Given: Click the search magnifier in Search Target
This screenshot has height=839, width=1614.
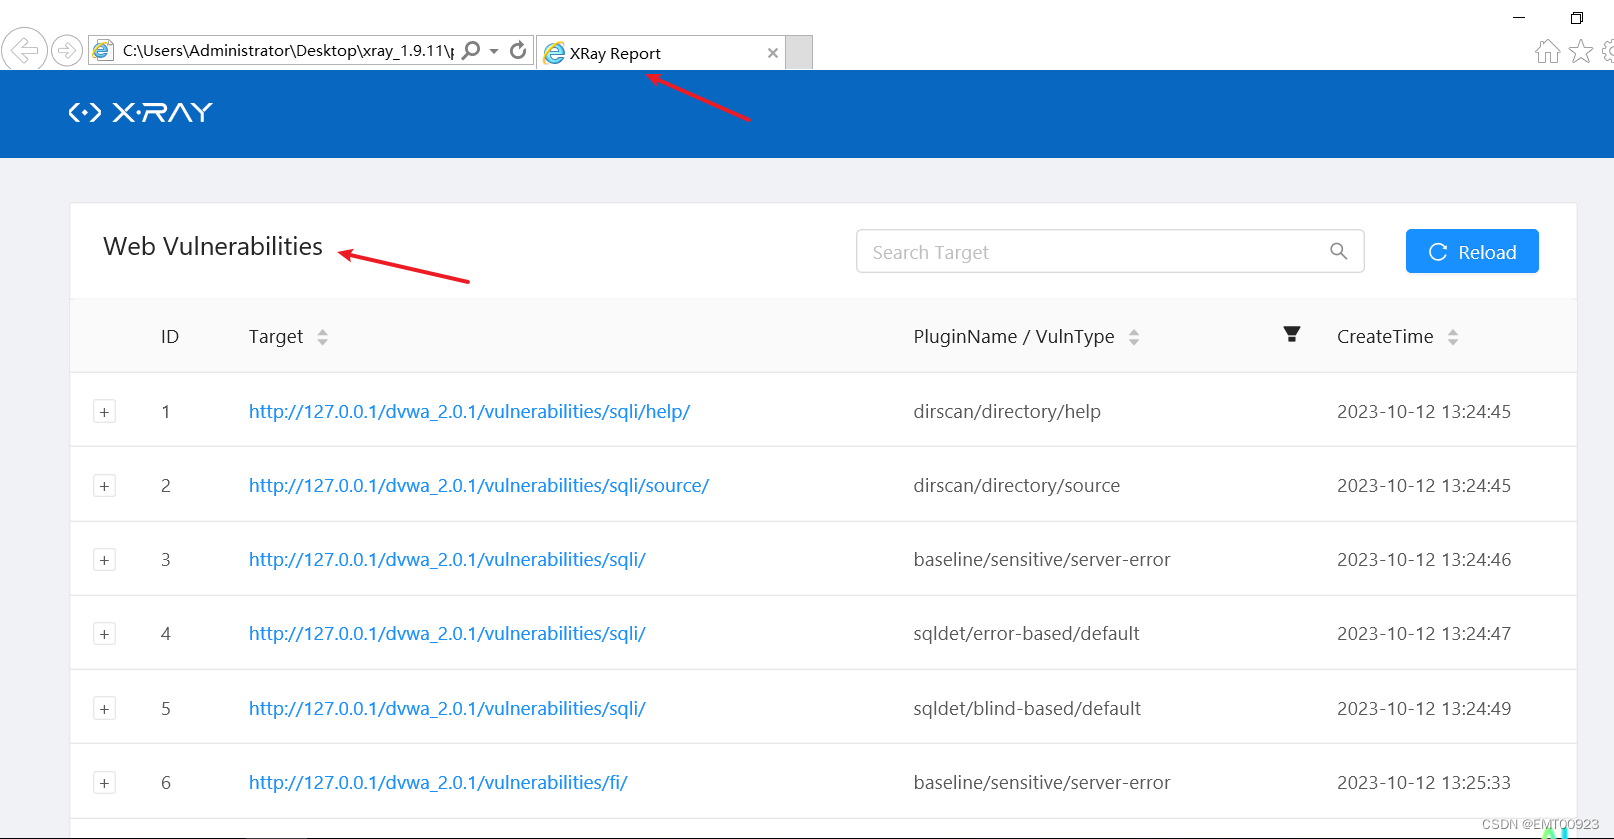Looking at the screenshot, I should (1339, 252).
